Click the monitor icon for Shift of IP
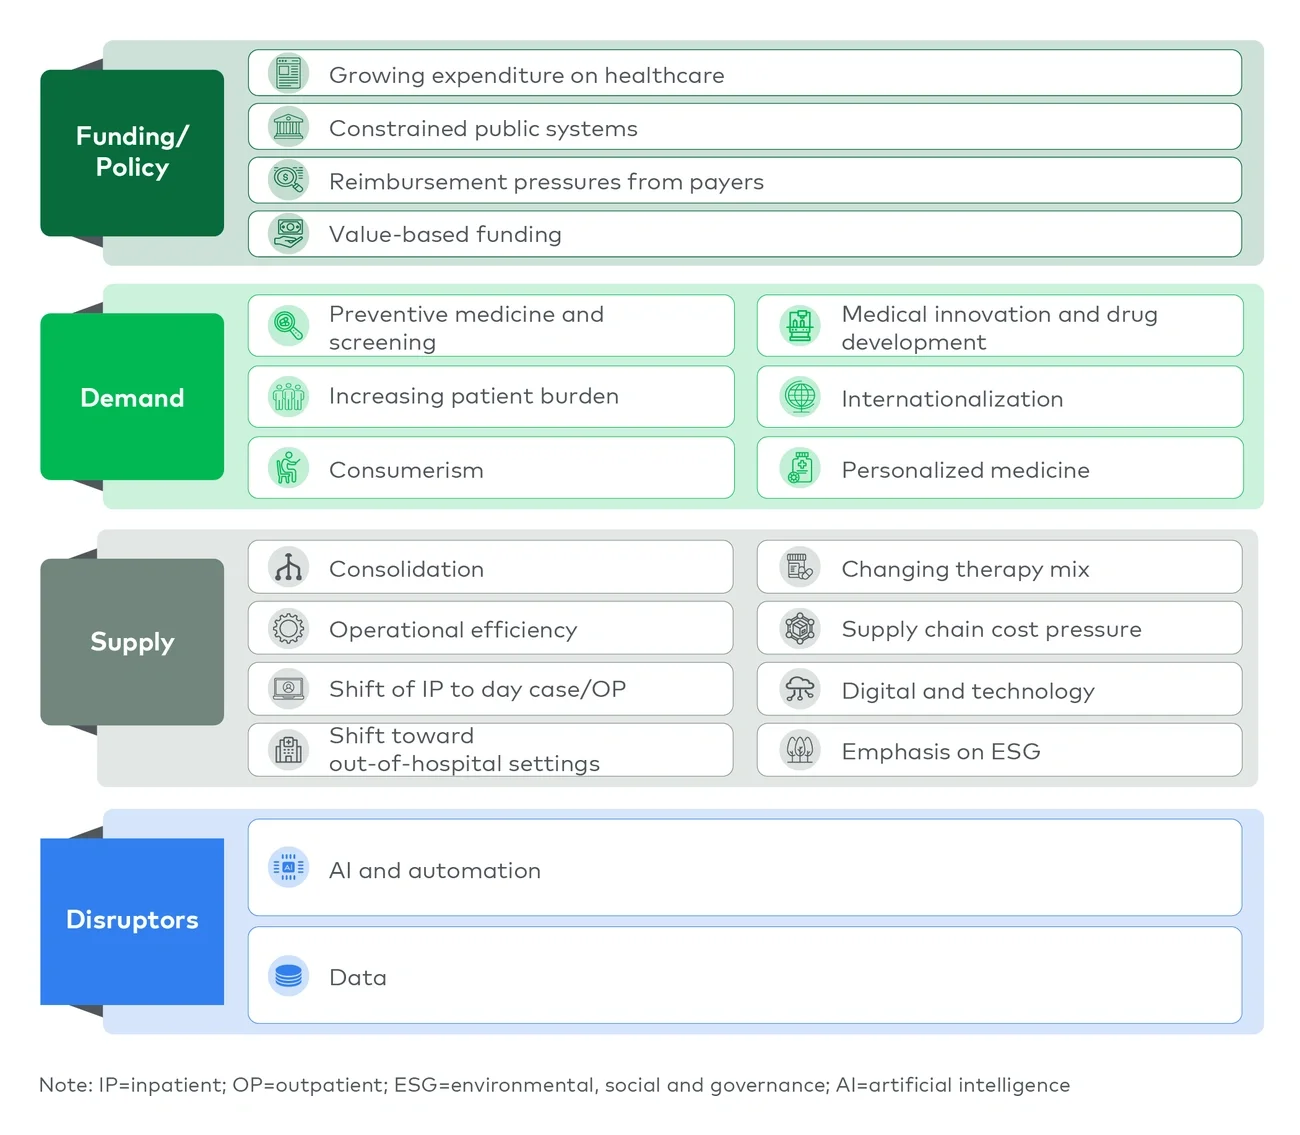This screenshot has width=1300, height=1135. tap(288, 689)
